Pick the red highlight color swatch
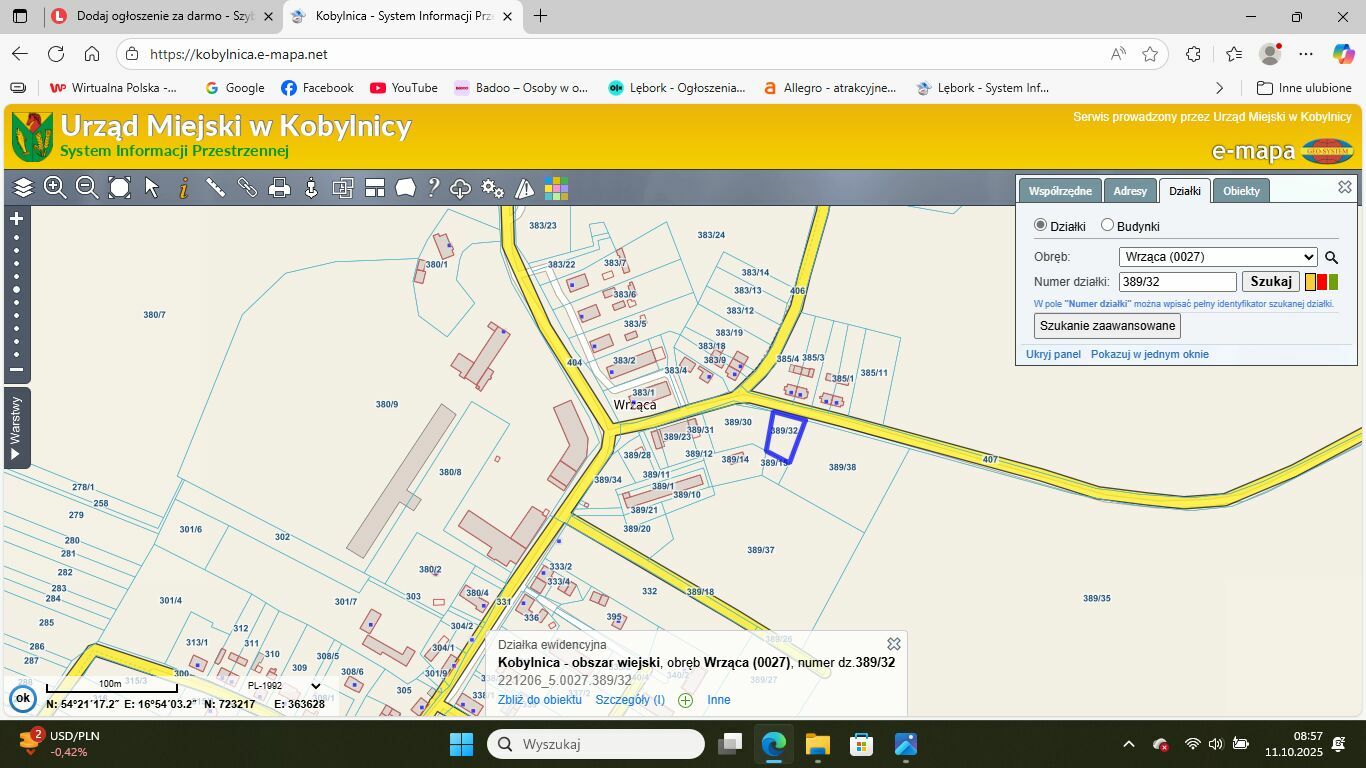 1321,282
